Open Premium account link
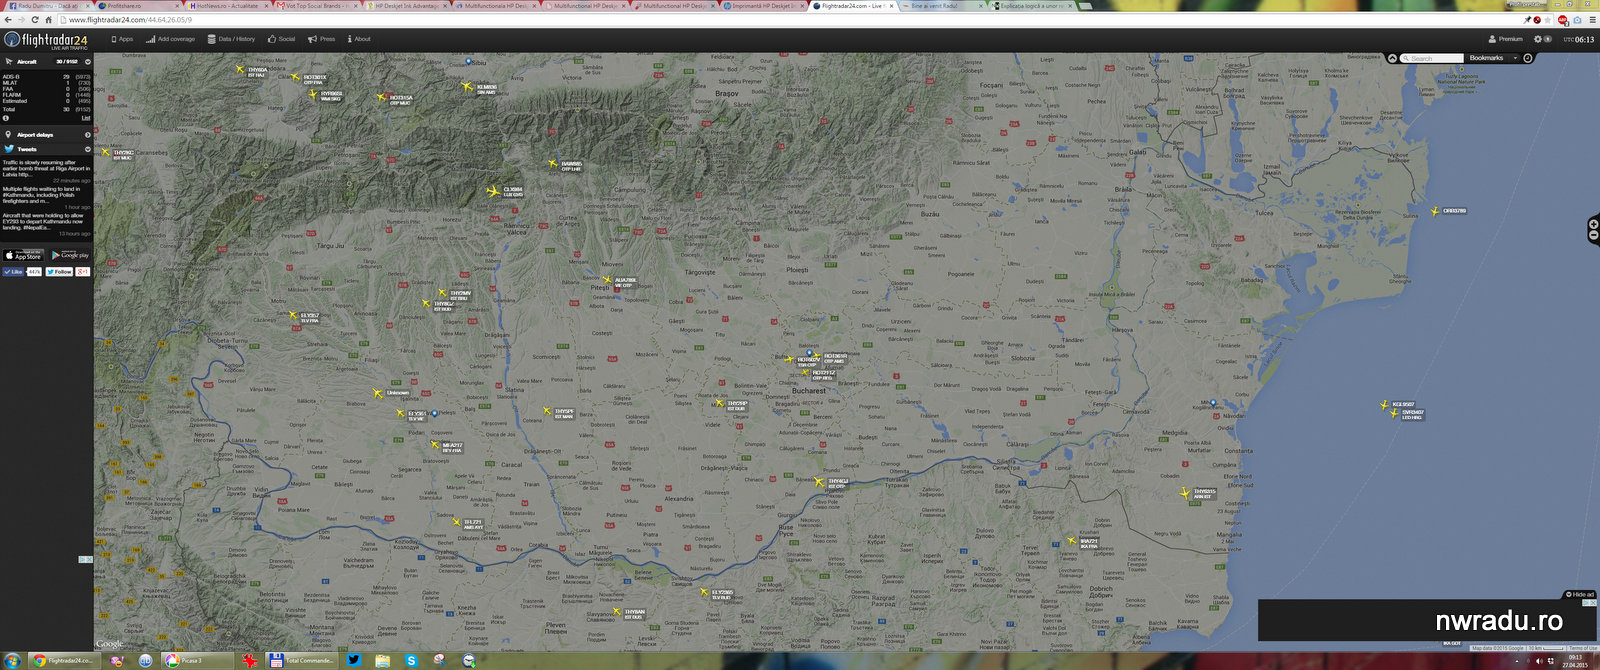 click(1506, 39)
